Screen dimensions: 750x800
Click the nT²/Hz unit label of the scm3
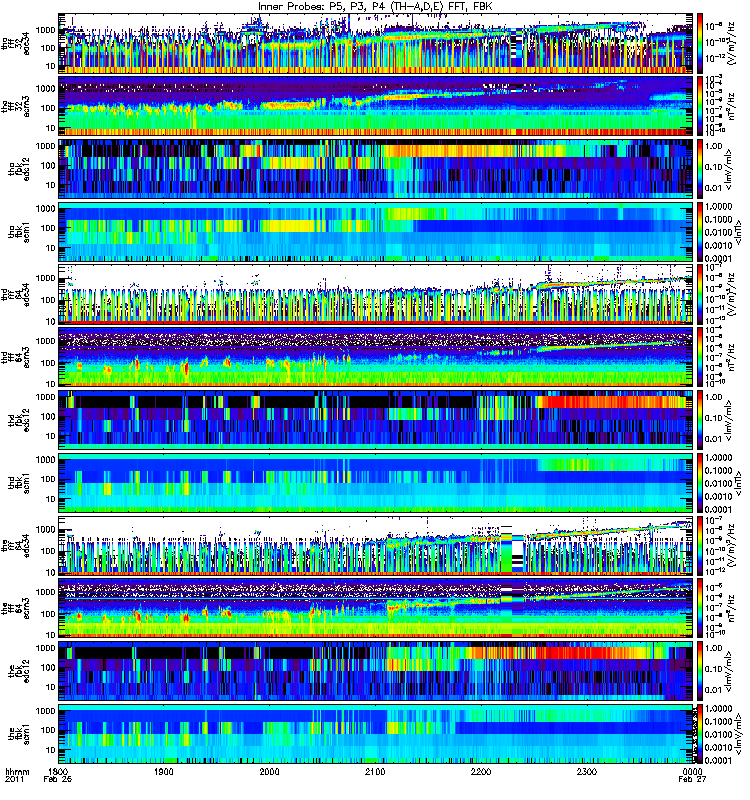731,609
